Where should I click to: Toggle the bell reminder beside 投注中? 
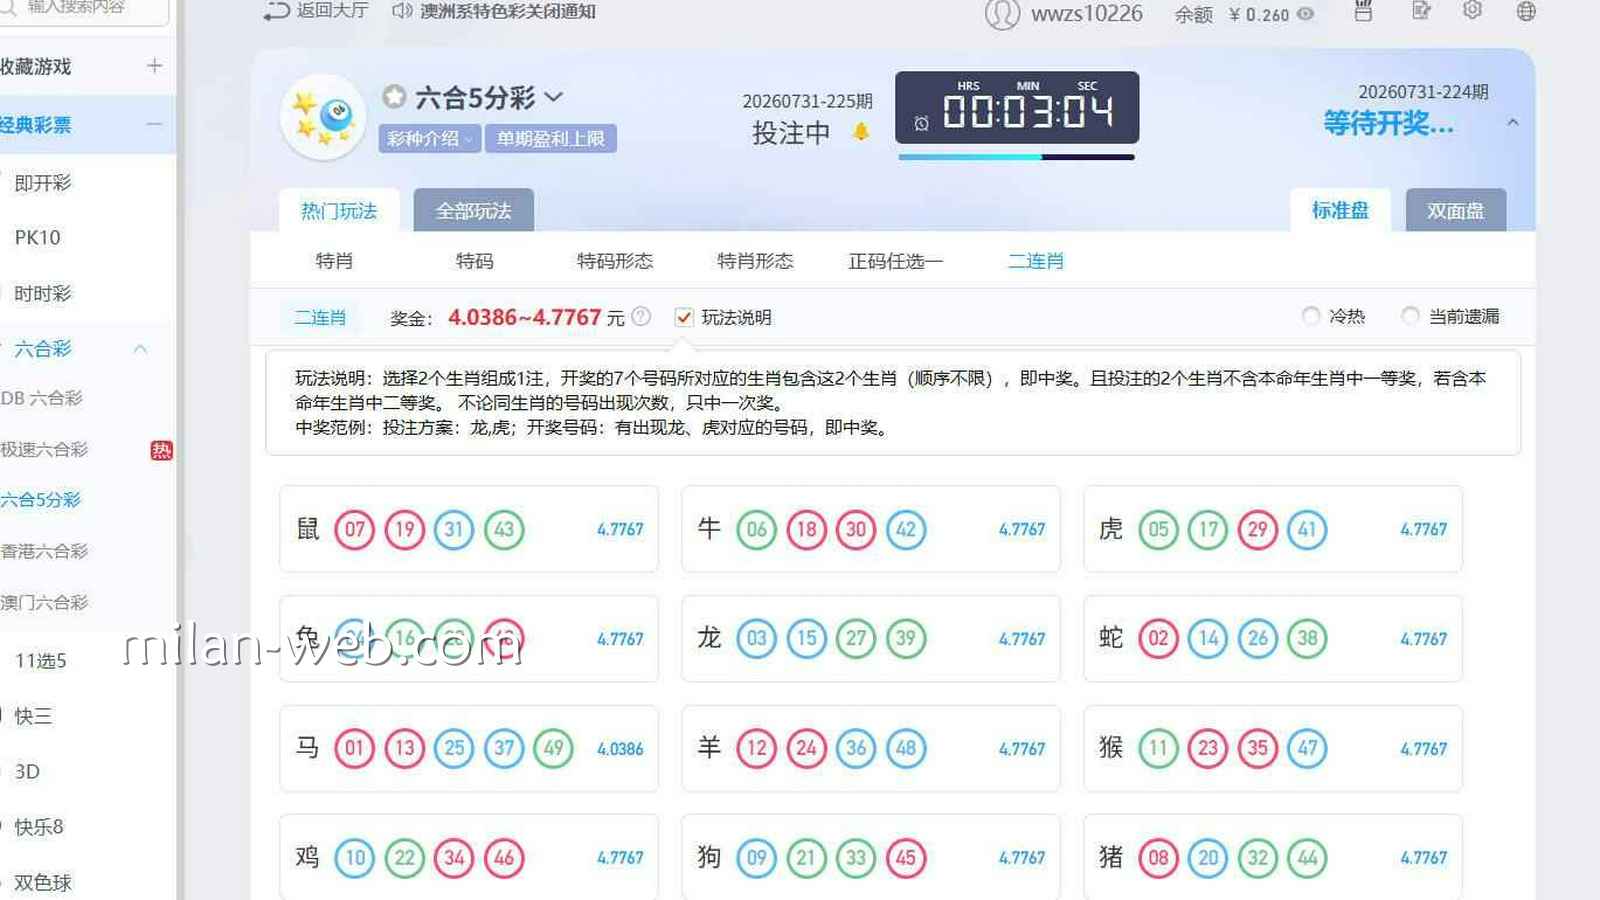tap(860, 132)
